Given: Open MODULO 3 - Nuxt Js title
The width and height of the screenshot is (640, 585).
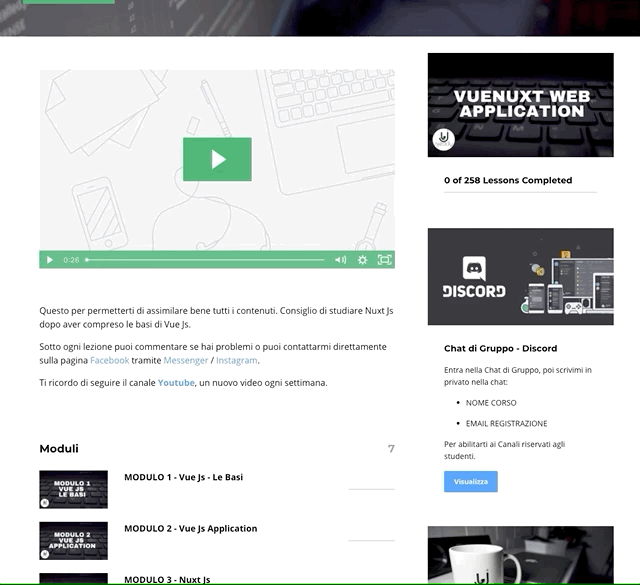Looking at the screenshot, I should click(x=167, y=580).
